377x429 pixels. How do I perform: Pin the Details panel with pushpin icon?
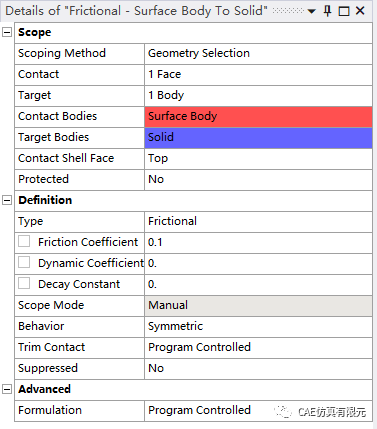[328, 11]
